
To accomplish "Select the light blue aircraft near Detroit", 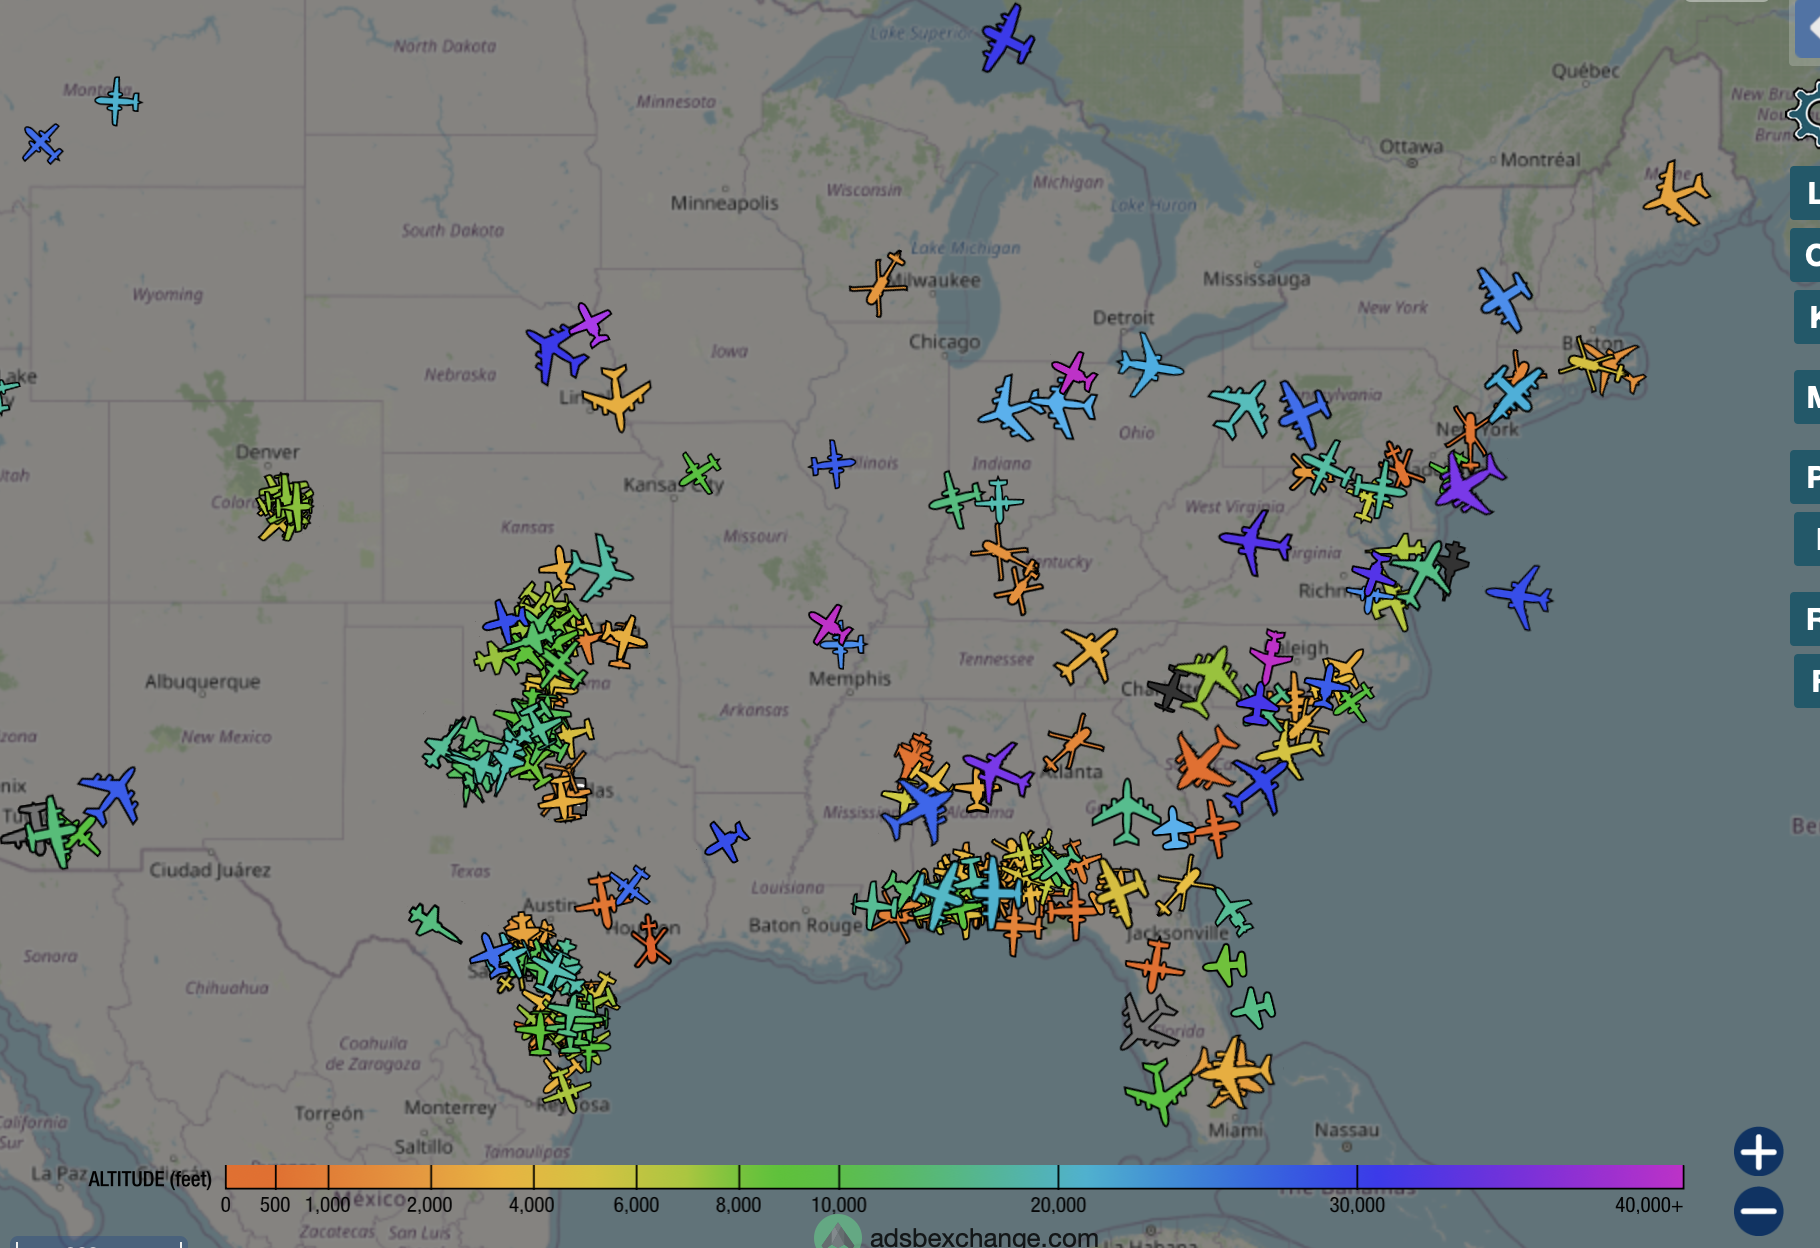I will point(1149,365).
